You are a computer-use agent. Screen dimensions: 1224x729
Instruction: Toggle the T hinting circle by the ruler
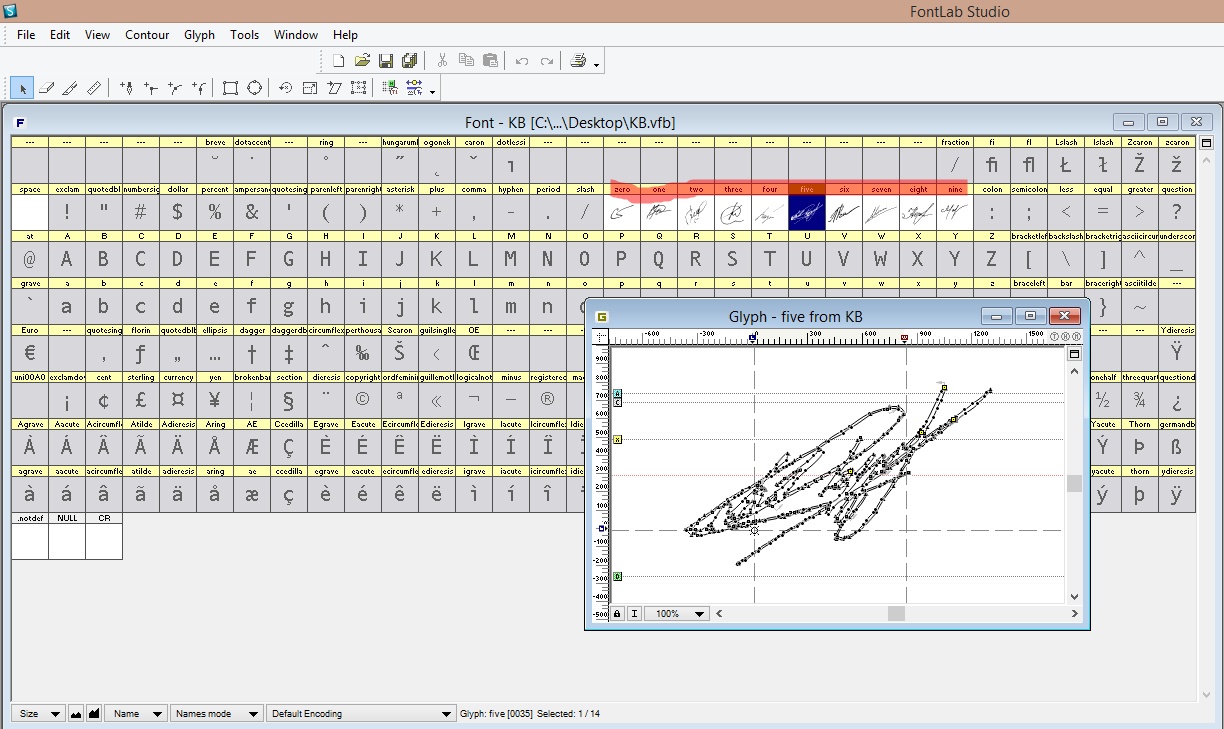coord(1056,337)
